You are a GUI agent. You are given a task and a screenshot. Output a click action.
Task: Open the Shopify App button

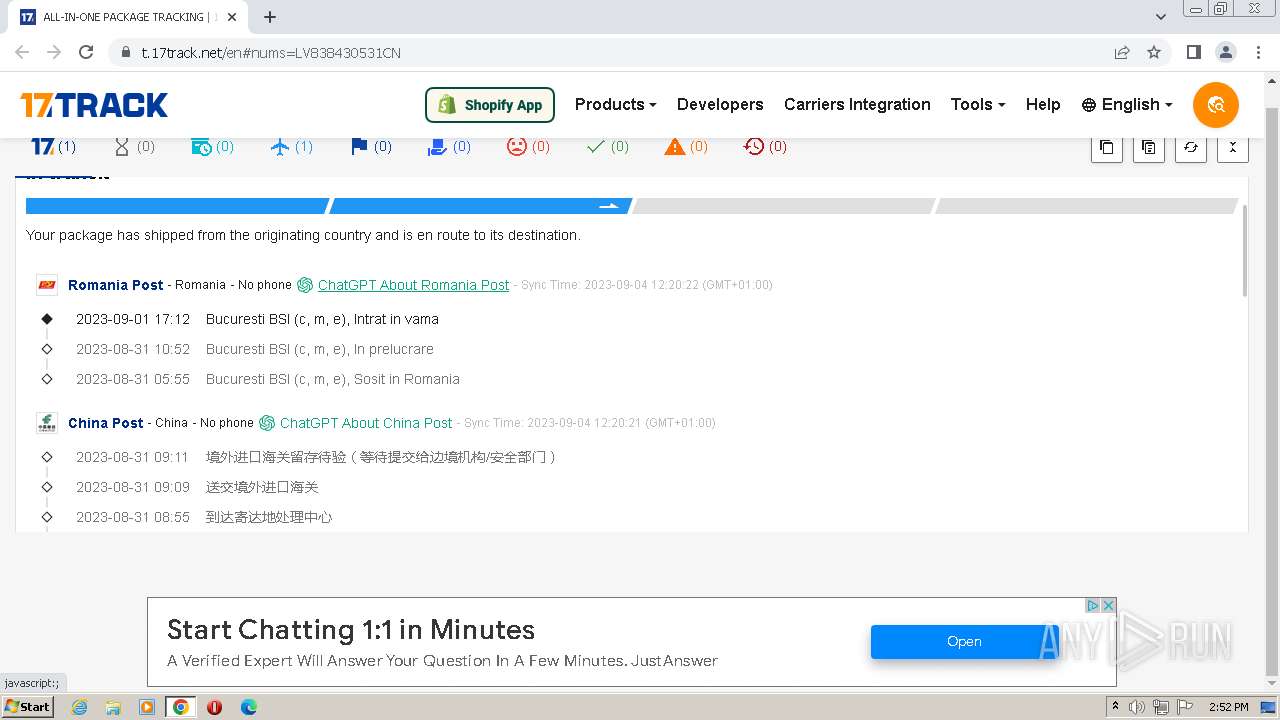pos(490,105)
